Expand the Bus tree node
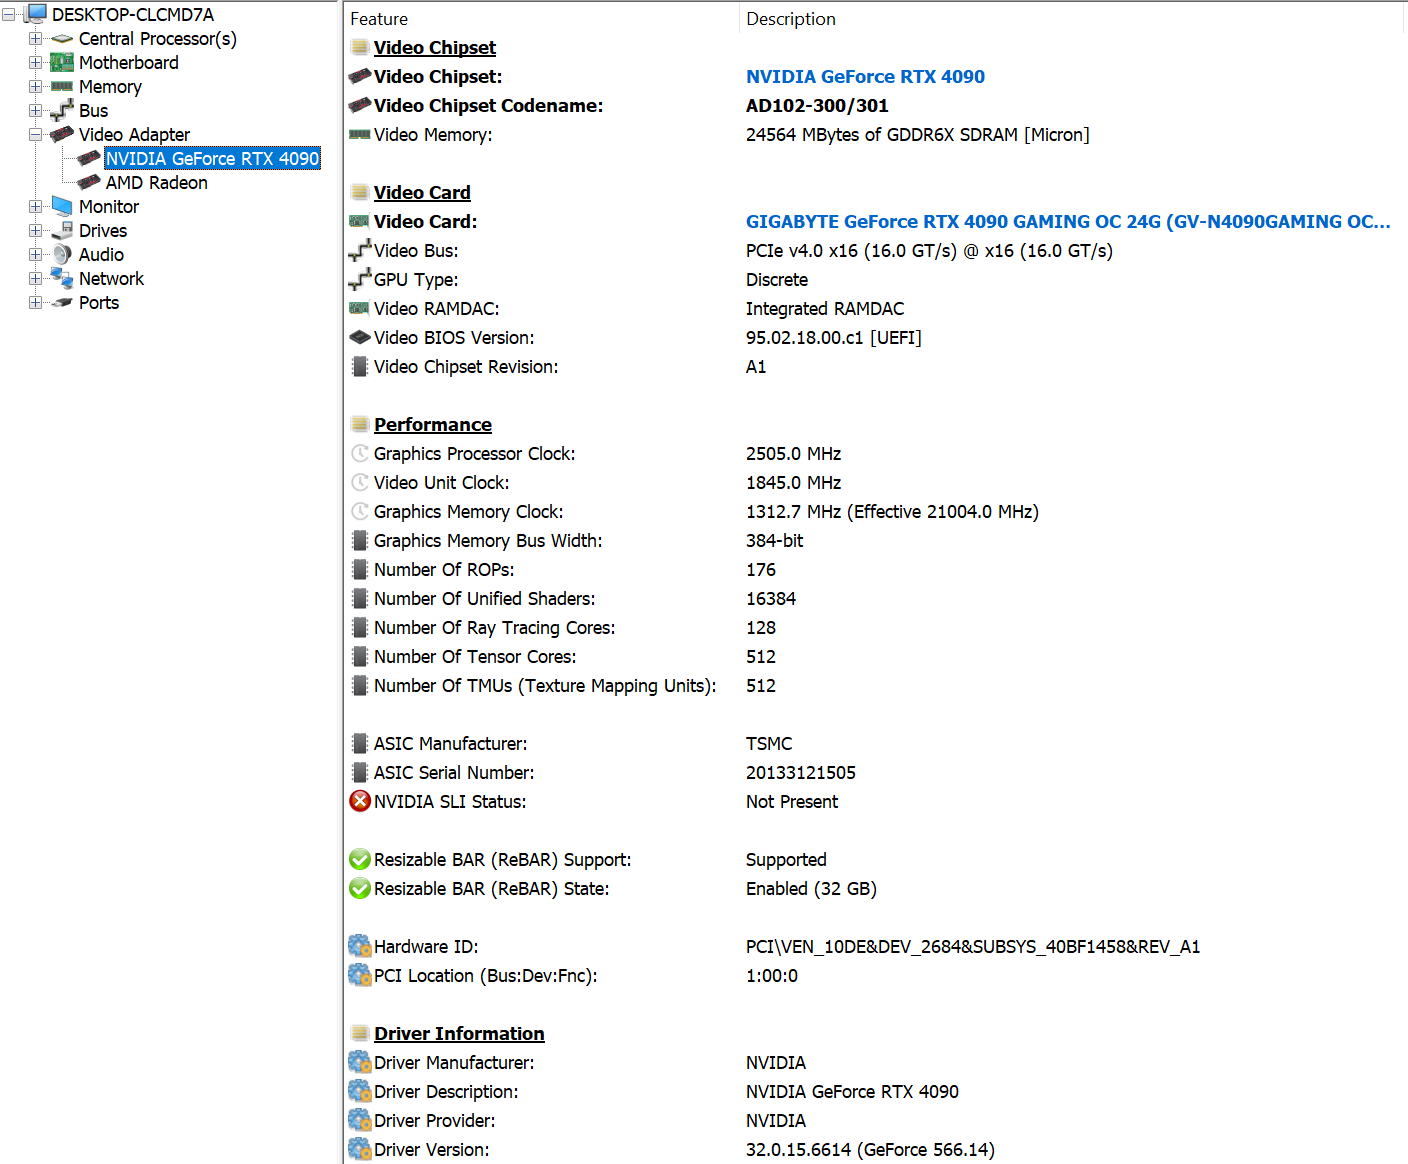 [35, 111]
